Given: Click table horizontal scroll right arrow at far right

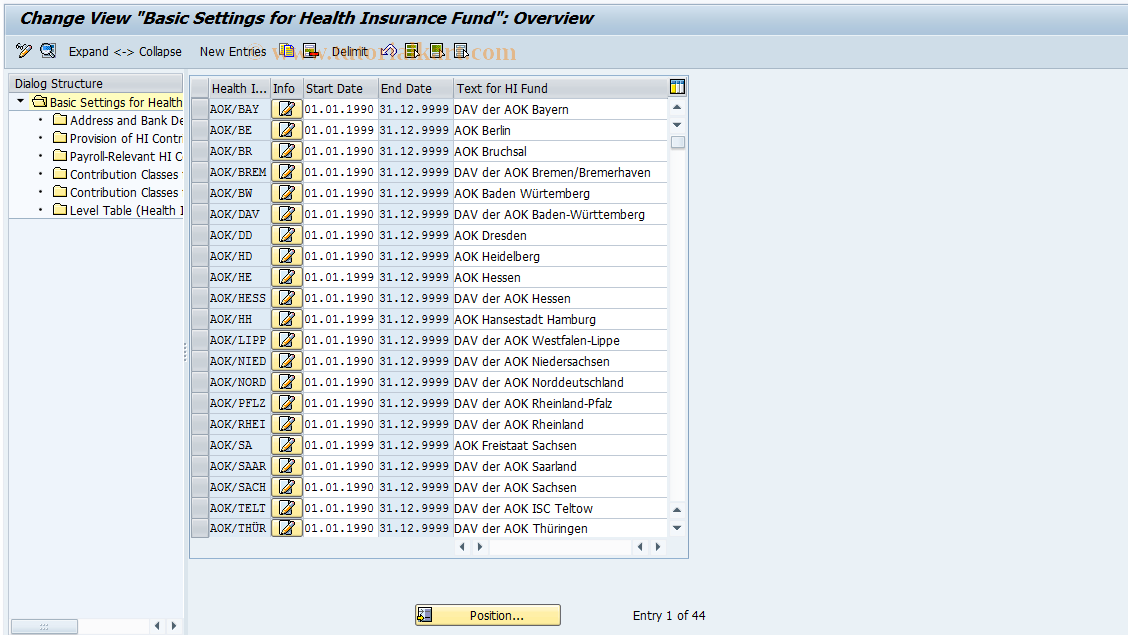Looking at the screenshot, I should [658, 547].
